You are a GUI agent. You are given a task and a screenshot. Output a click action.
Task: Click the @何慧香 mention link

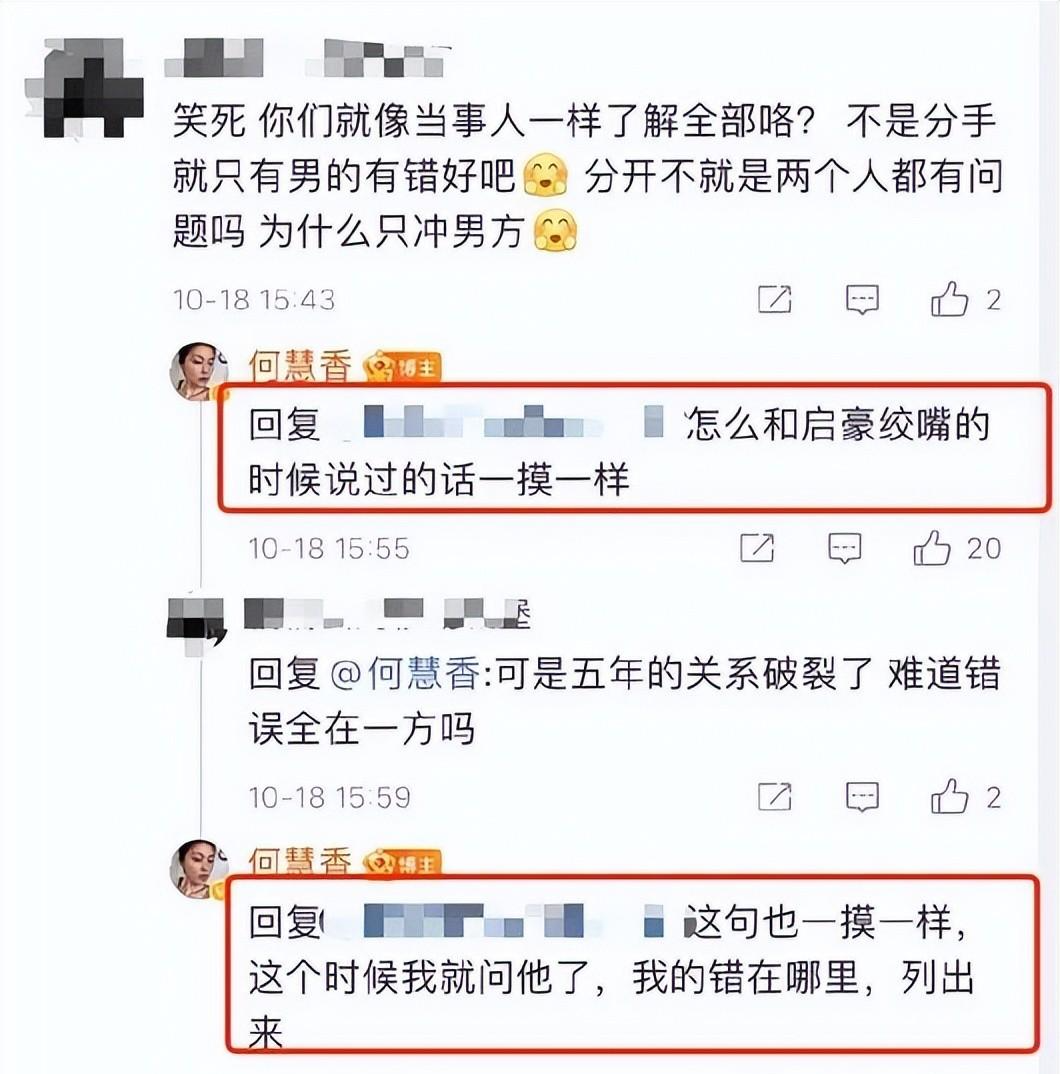(x=405, y=673)
